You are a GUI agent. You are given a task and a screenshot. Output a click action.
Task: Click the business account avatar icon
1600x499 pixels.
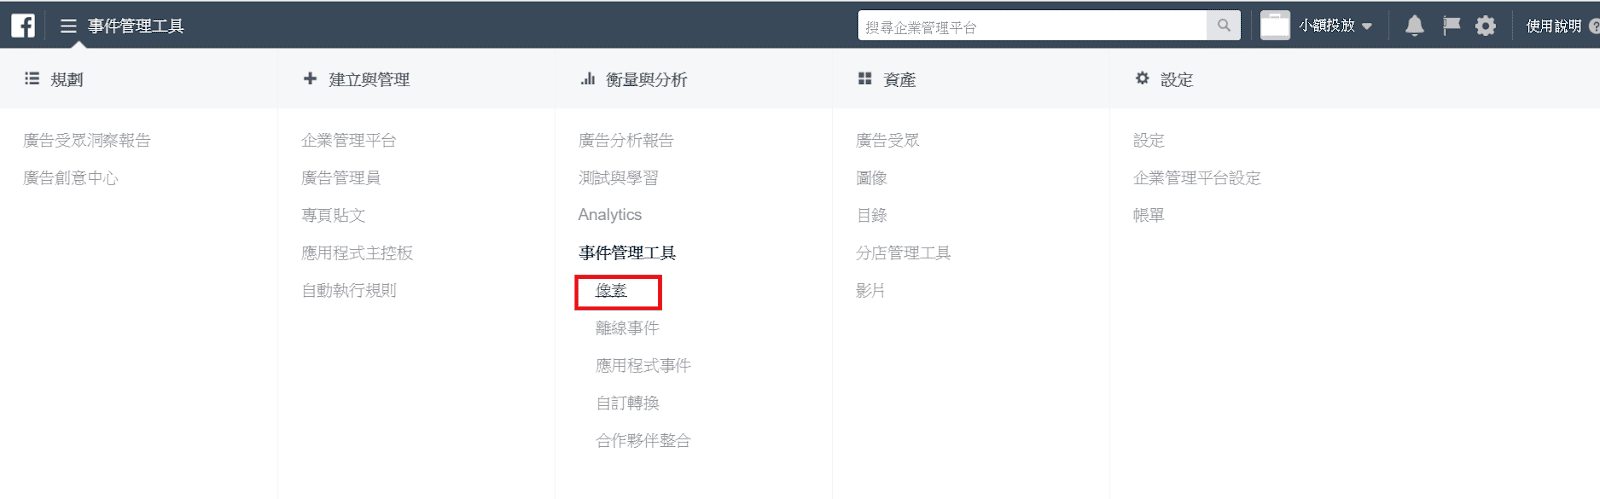tap(1275, 26)
